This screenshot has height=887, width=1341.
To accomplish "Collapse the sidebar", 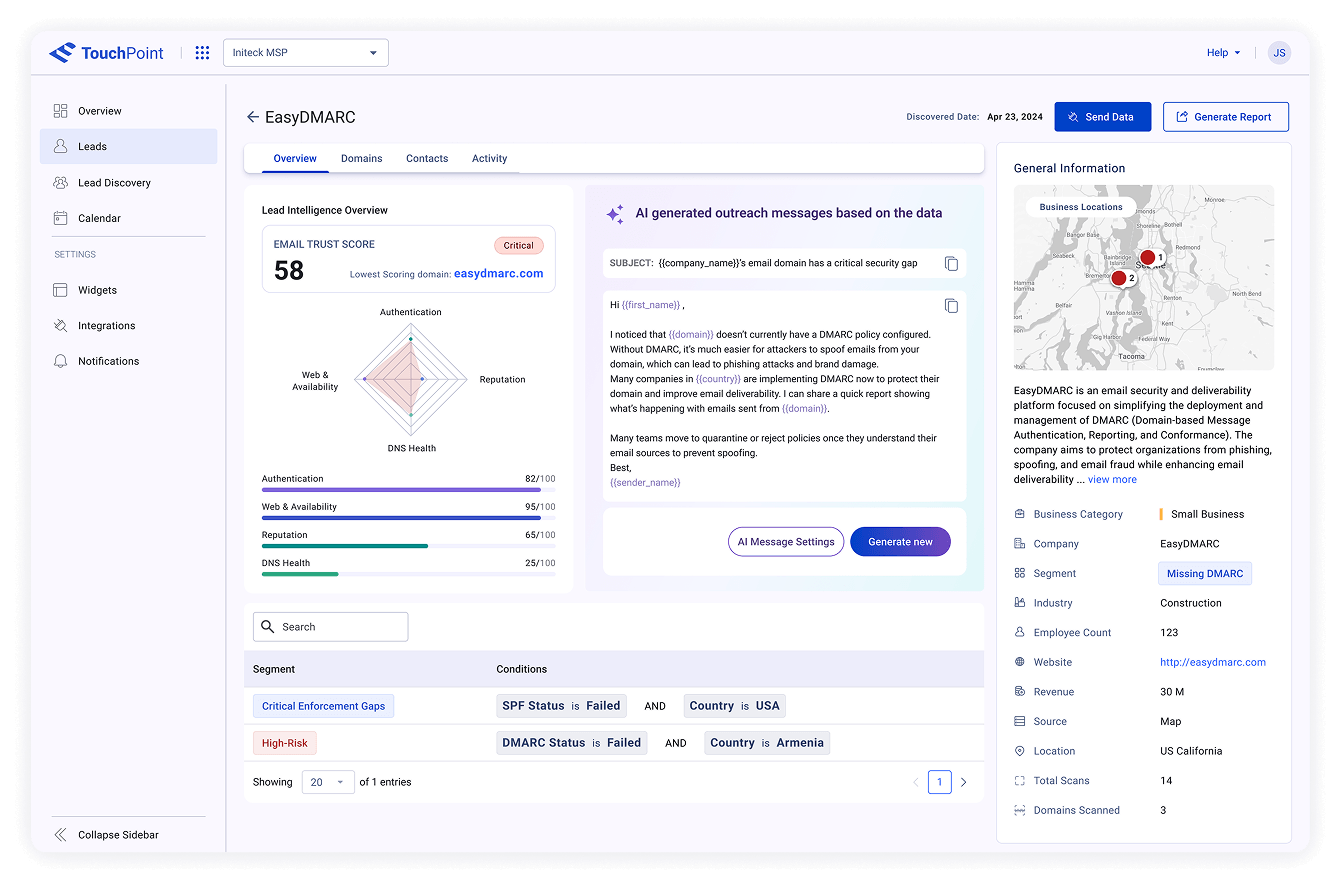I will [x=106, y=835].
